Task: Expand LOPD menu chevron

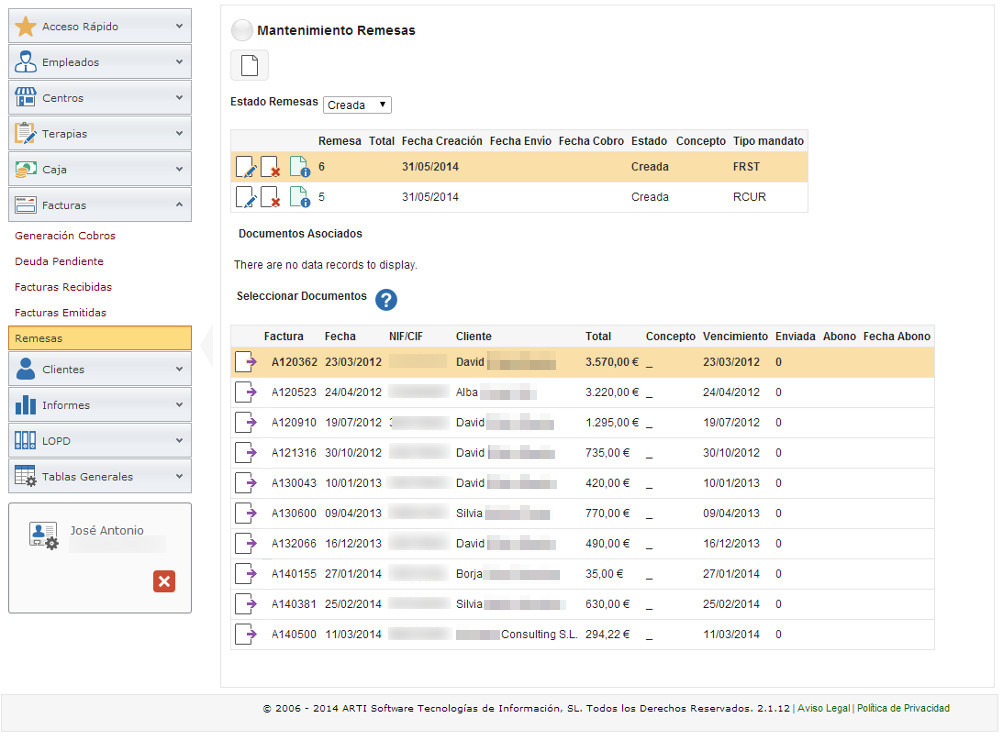Action: [179, 440]
